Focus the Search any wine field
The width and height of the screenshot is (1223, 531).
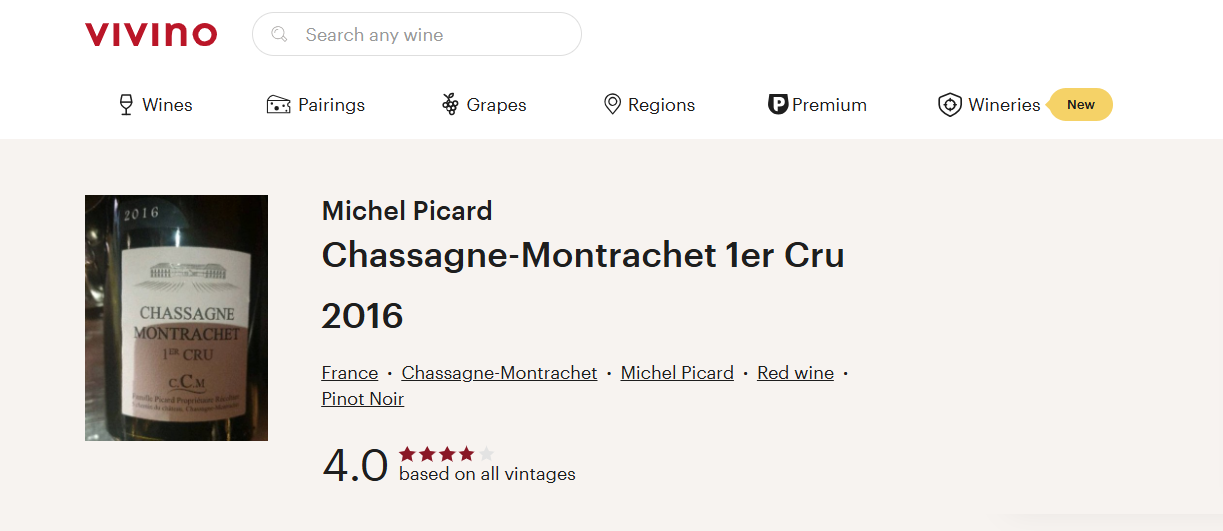[430, 35]
